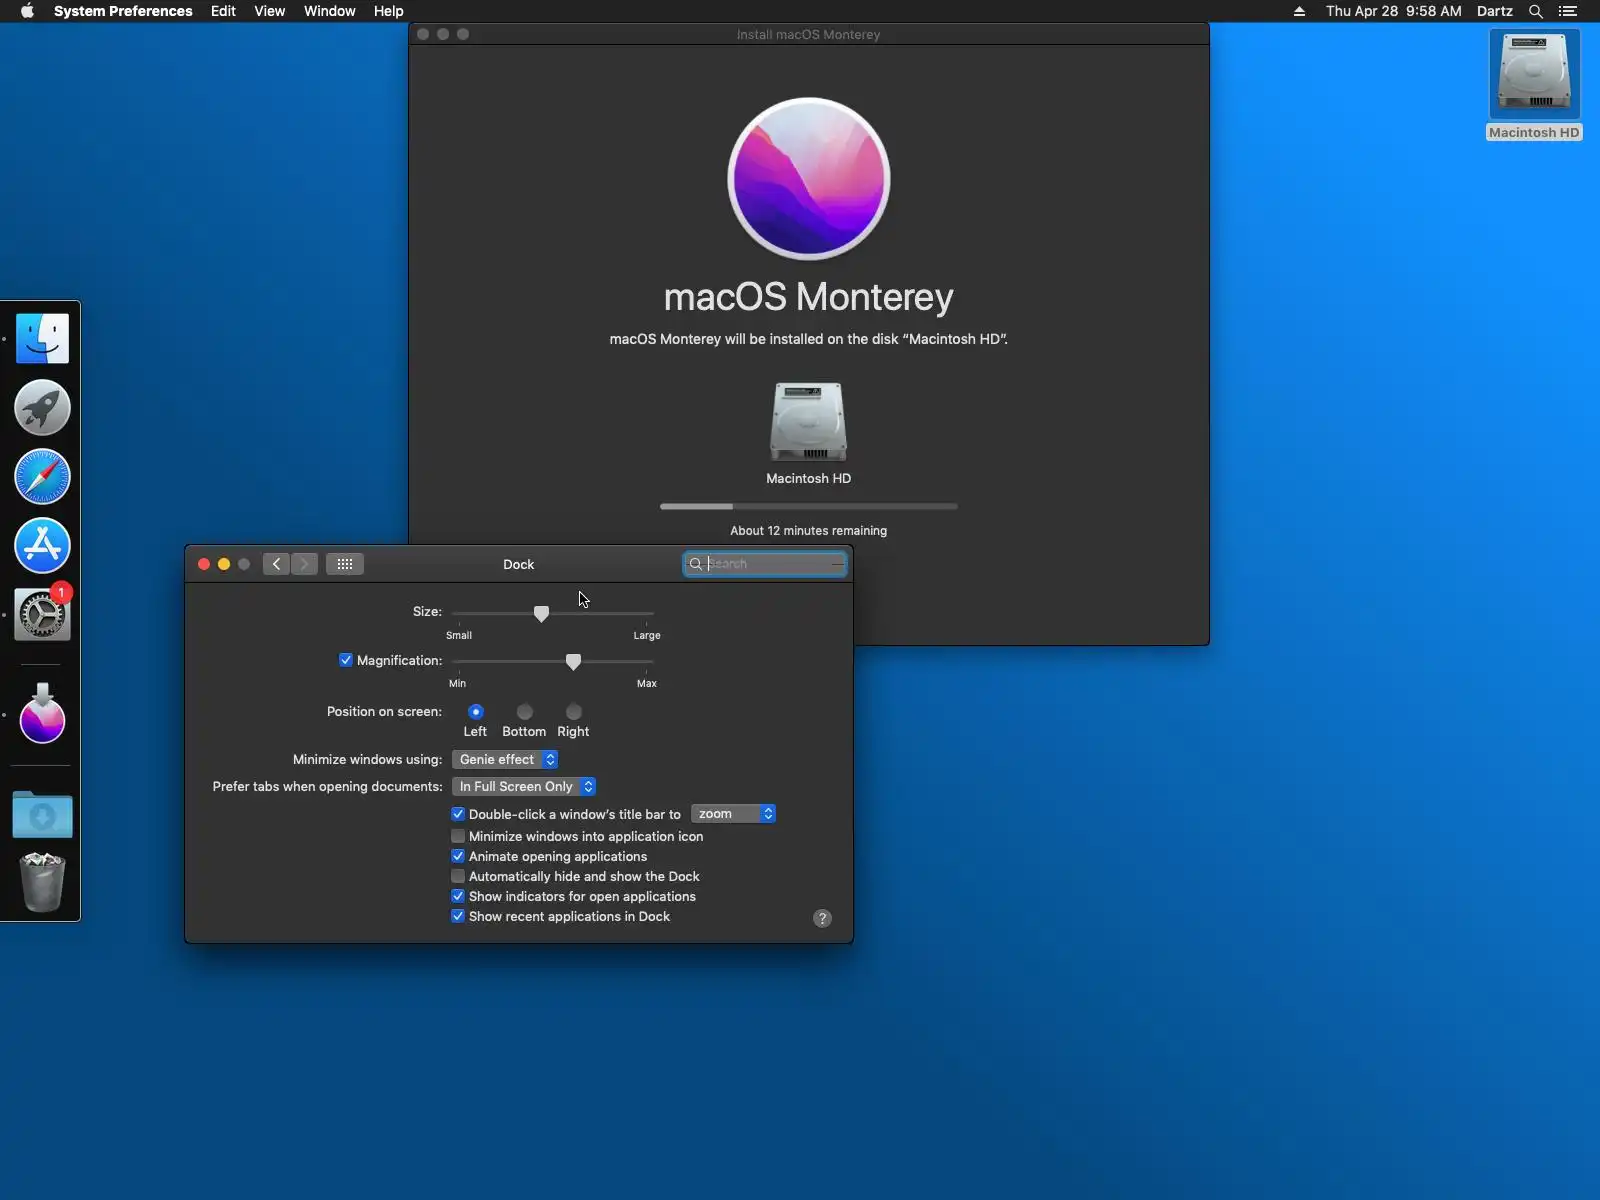Screen dimensions: 1600x1200
Task: Open the In Full Screen Only dropdown
Action: pyautogui.click(x=524, y=787)
